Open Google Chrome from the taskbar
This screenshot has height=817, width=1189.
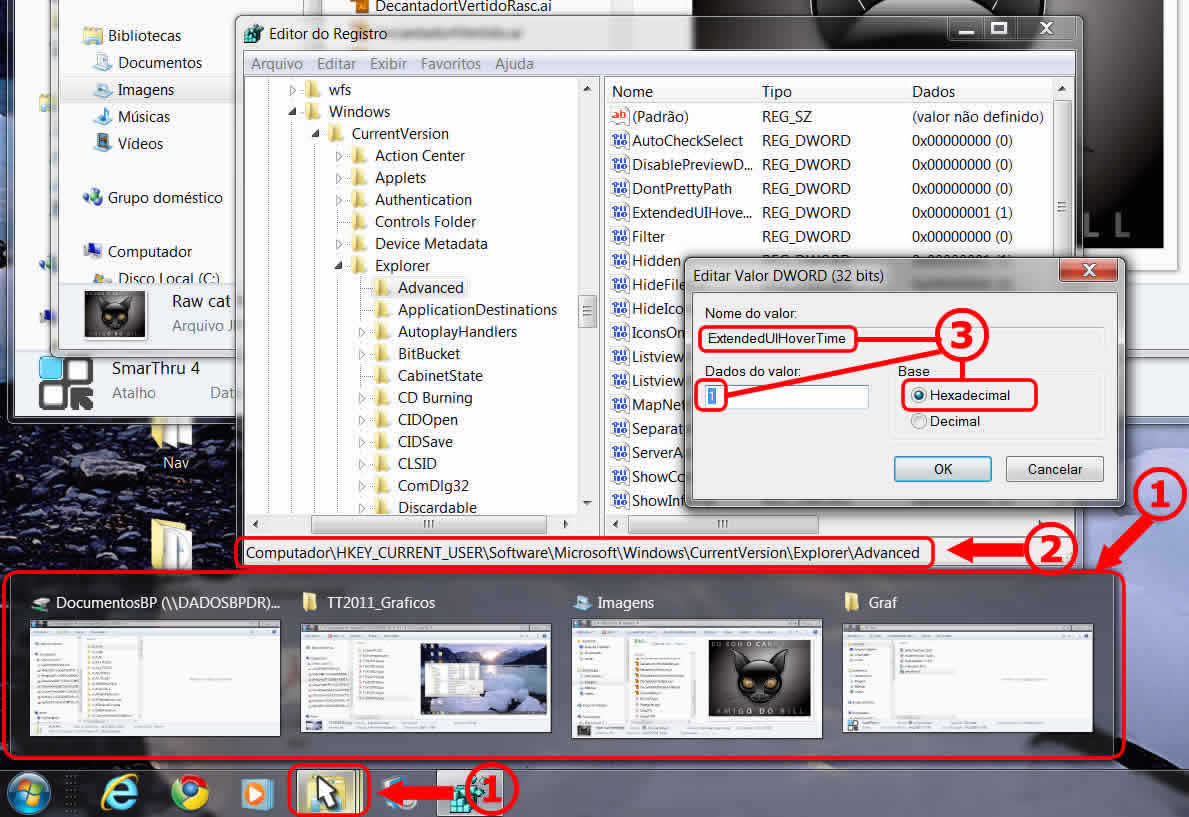(x=190, y=793)
